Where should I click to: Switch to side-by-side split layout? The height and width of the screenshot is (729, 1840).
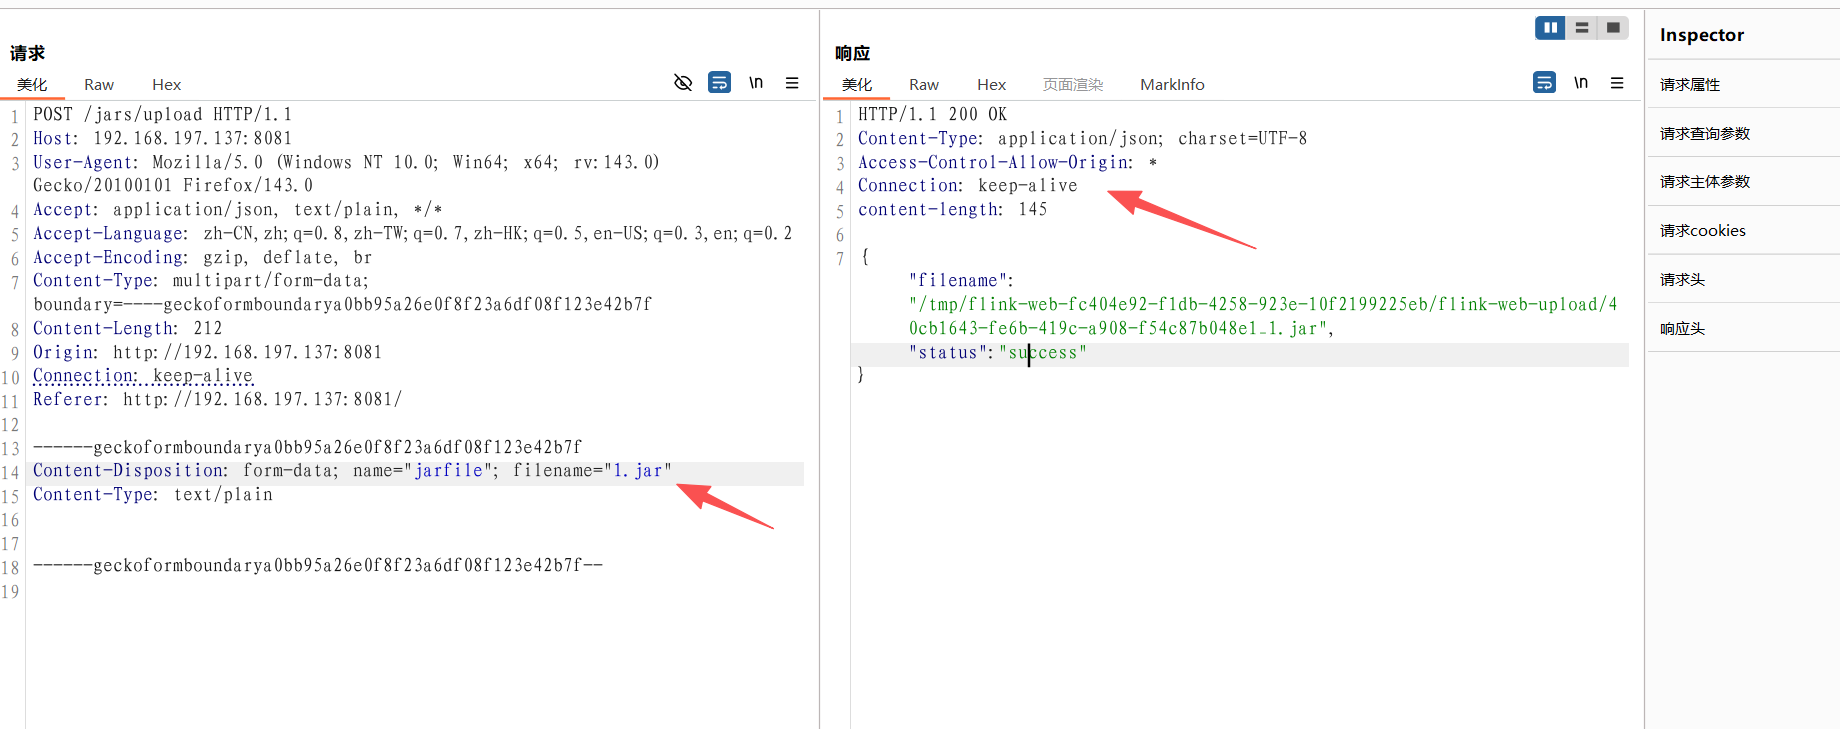click(1550, 28)
